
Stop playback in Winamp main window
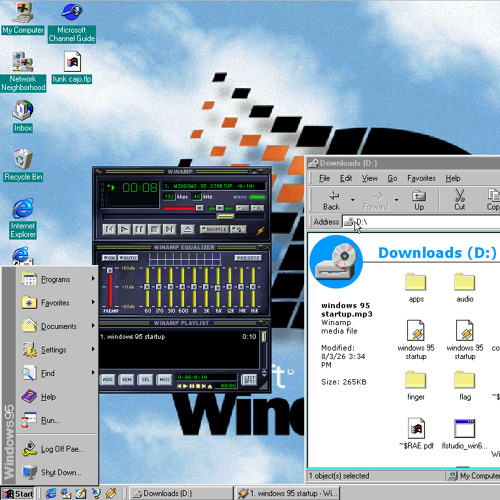coord(154,229)
